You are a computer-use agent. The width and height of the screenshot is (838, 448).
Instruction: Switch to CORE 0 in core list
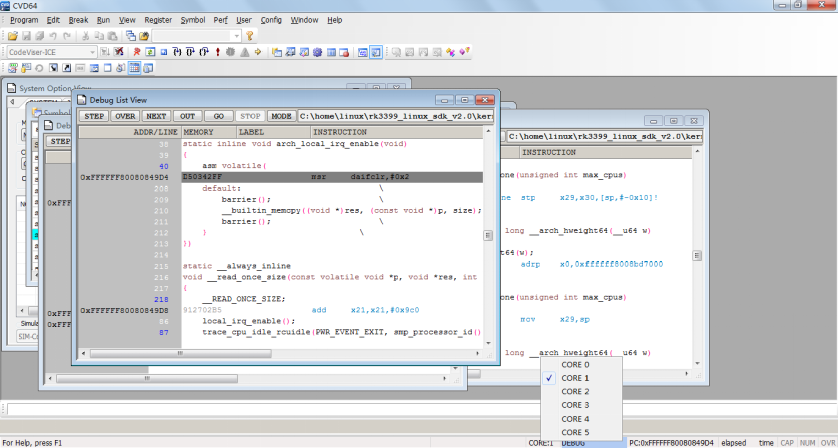575,365
